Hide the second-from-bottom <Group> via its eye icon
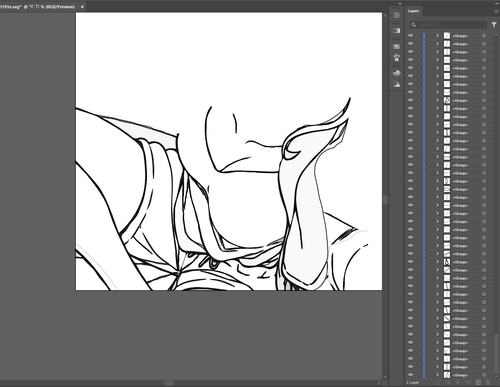Screen dimensions: 500x387 (x=411, y=367)
